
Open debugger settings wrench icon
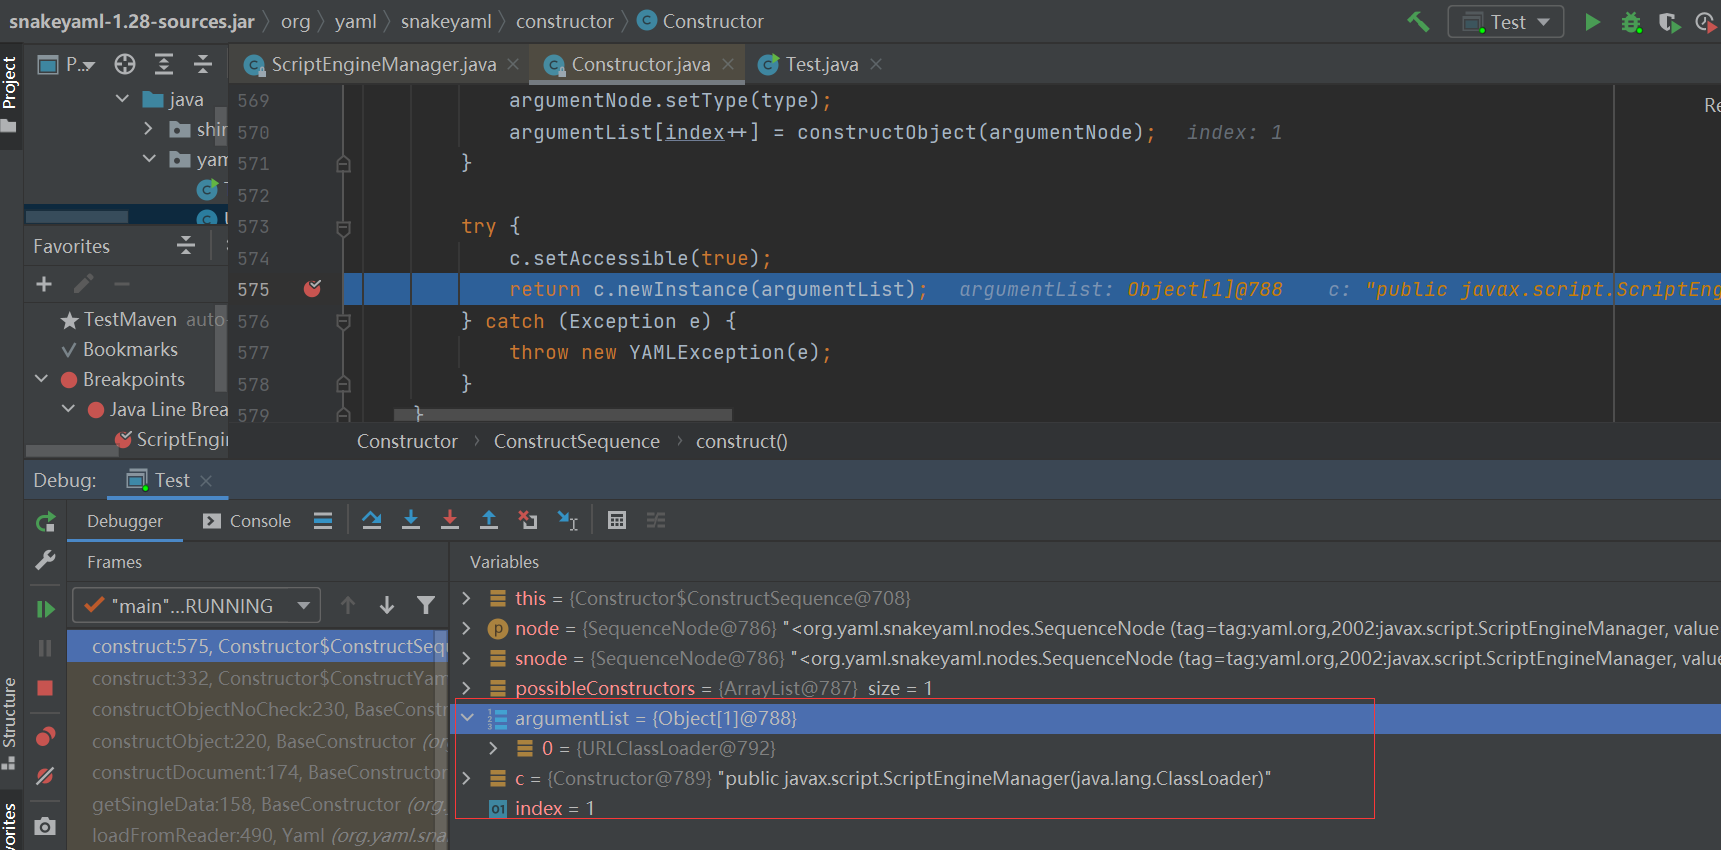pos(45,560)
